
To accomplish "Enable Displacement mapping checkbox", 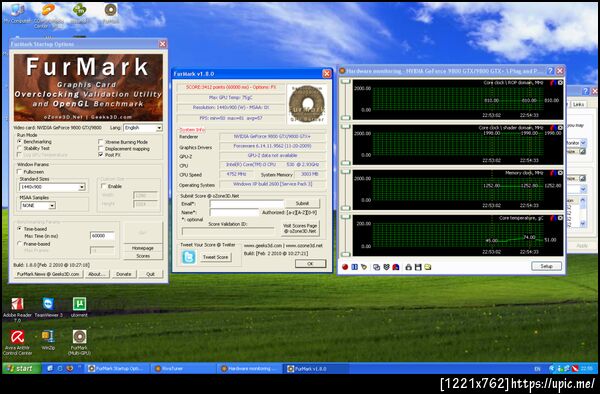I will [101, 148].
